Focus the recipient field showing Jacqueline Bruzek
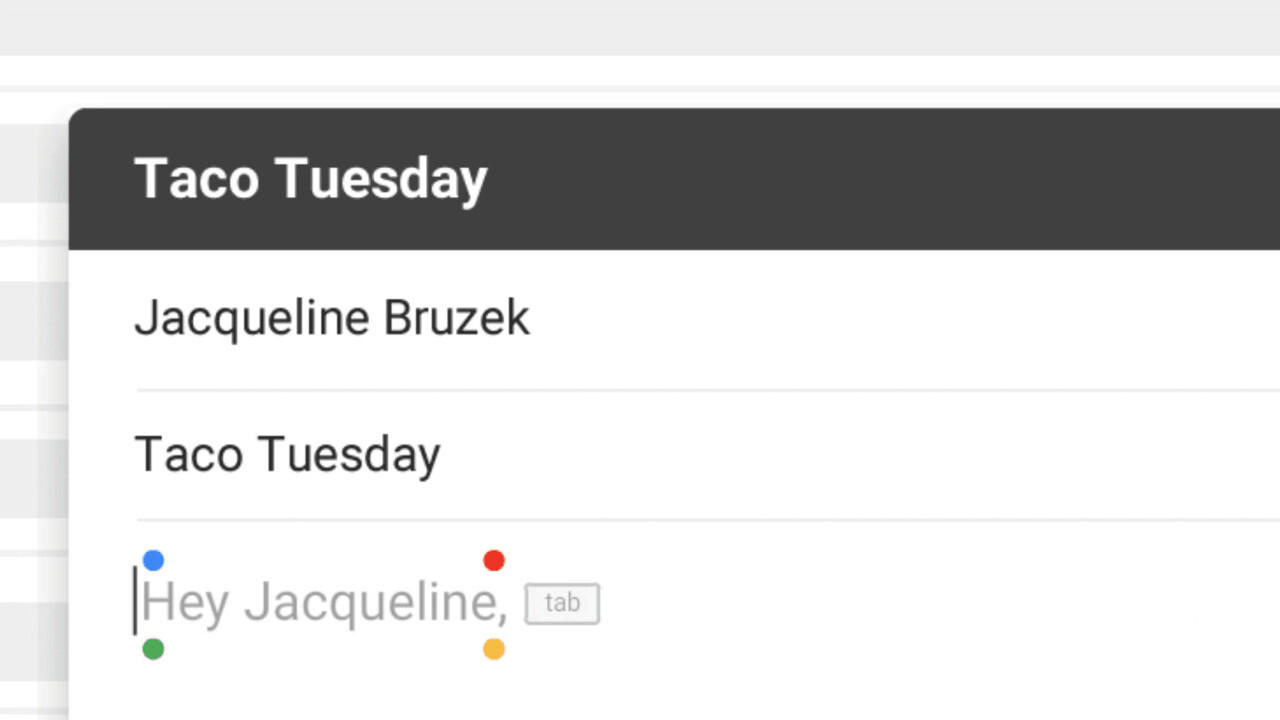1280x720 pixels. coord(700,319)
